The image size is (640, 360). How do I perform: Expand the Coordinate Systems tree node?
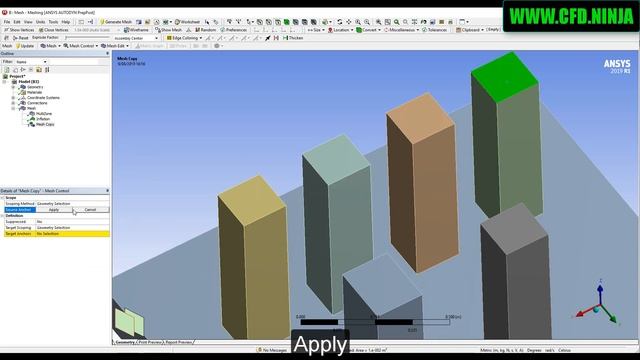[x=13, y=98]
